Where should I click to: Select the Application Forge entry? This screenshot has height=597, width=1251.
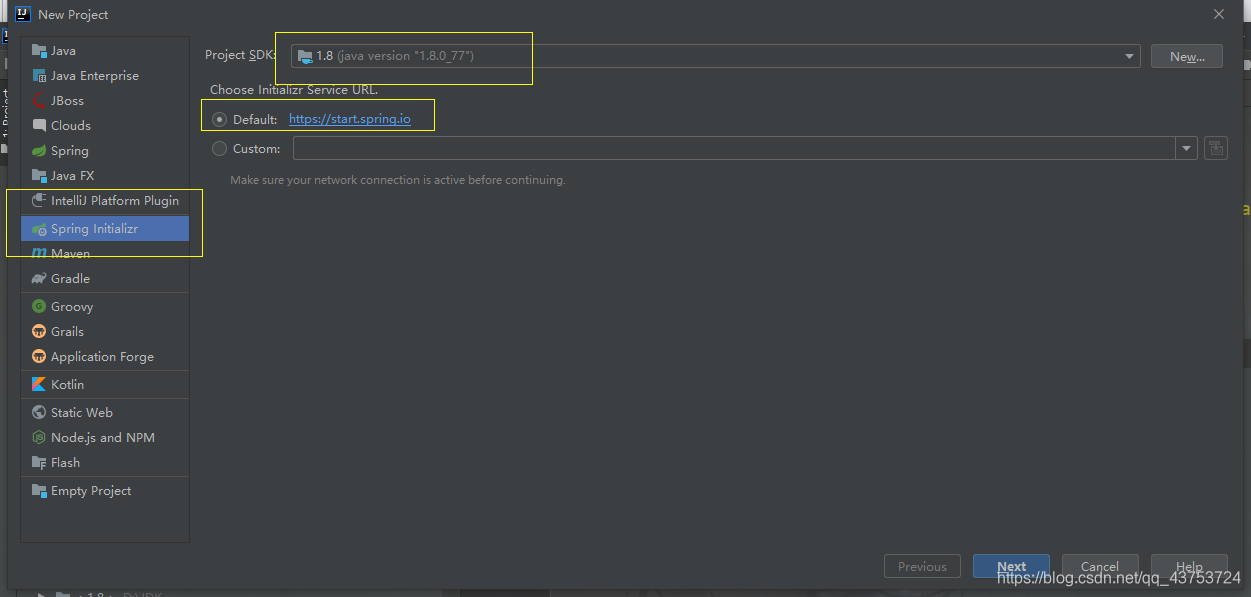[105, 357]
